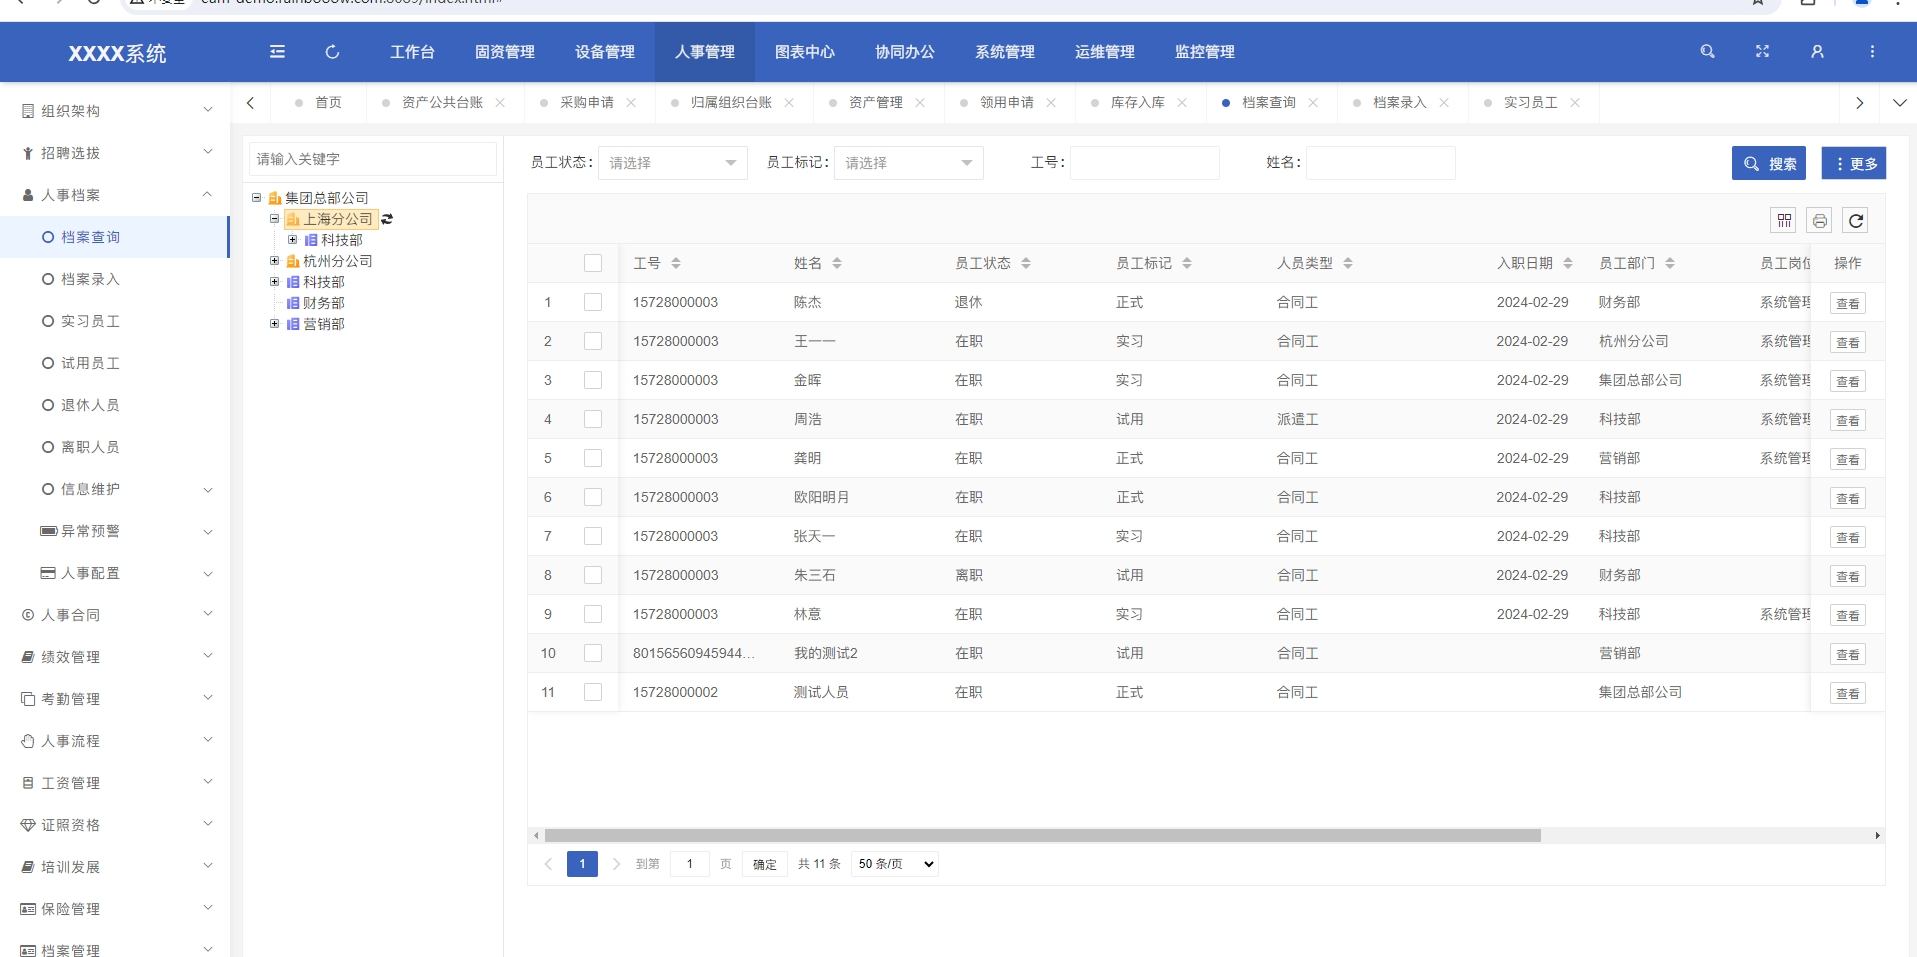The height and width of the screenshot is (957, 1917).
Task: Tick the checkbox for 测试人员 row
Action: pos(593,692)
